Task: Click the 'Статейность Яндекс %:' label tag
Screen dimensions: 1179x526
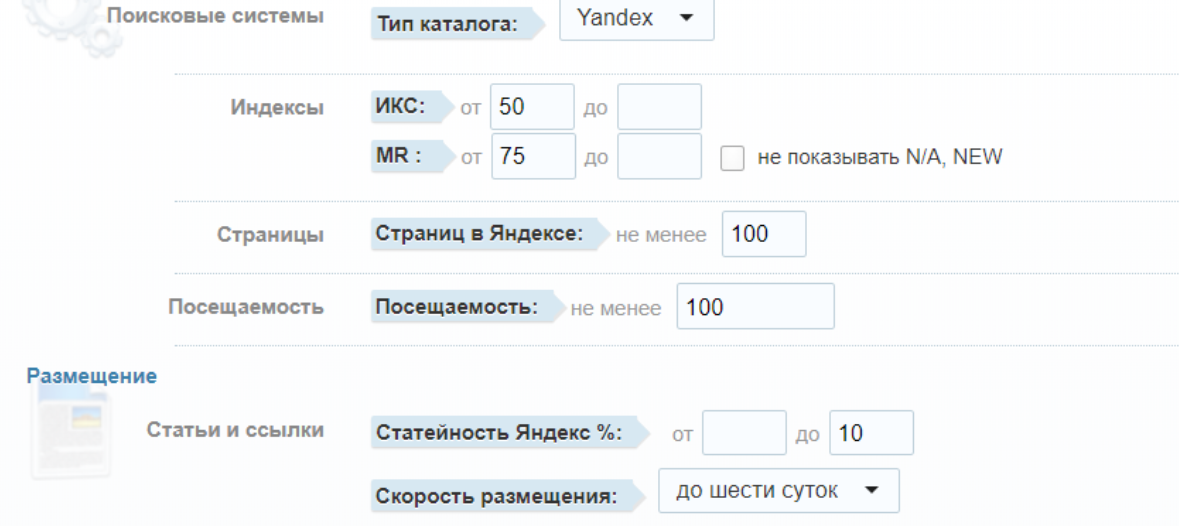Action: coord(499,433)
